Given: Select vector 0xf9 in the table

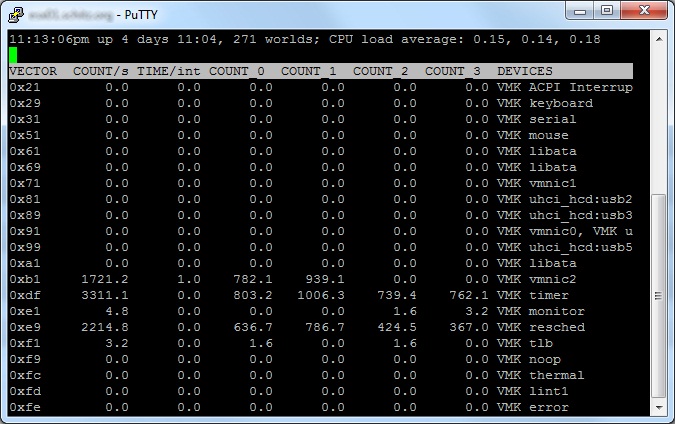Looking at the screenshot, I should [x=25, y=359].
